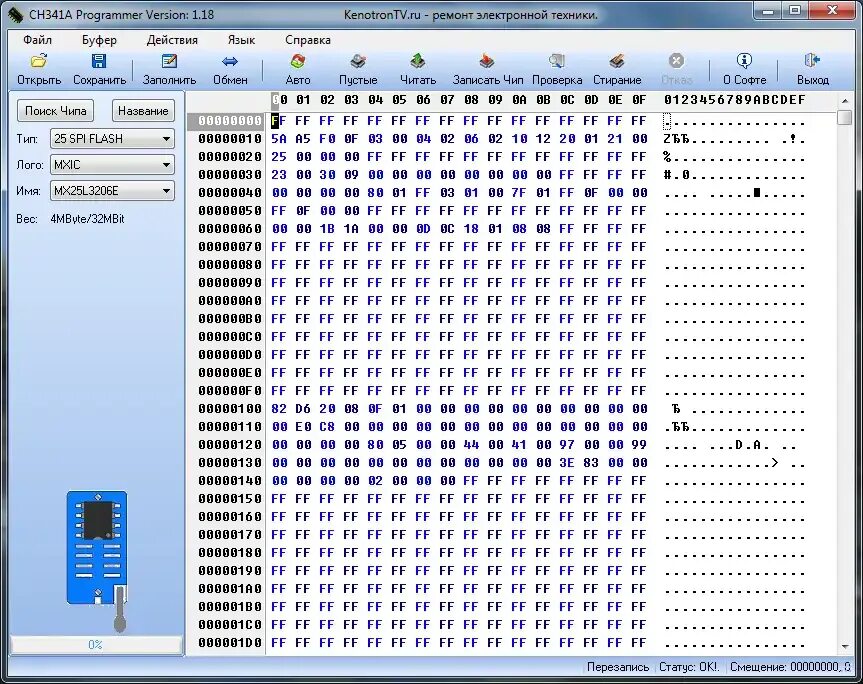This screenshot has width=863, height=684.
Task: Open the Действия menu
Action: [x=172, y=40]
